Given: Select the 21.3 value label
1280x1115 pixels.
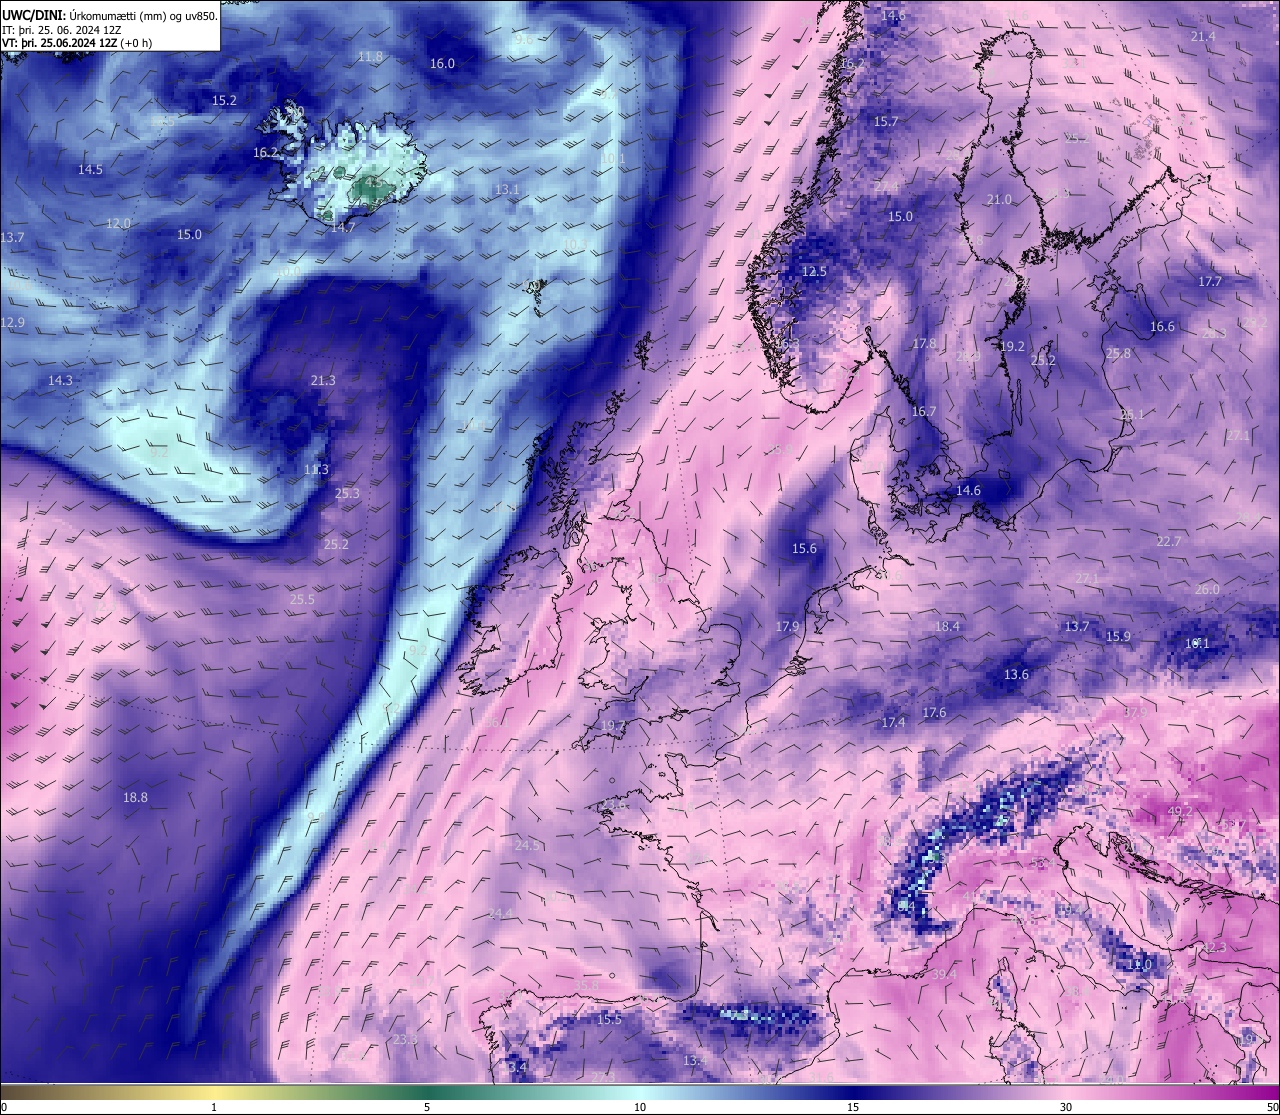Looking at the screenshot, I should (x=323, y=380).
